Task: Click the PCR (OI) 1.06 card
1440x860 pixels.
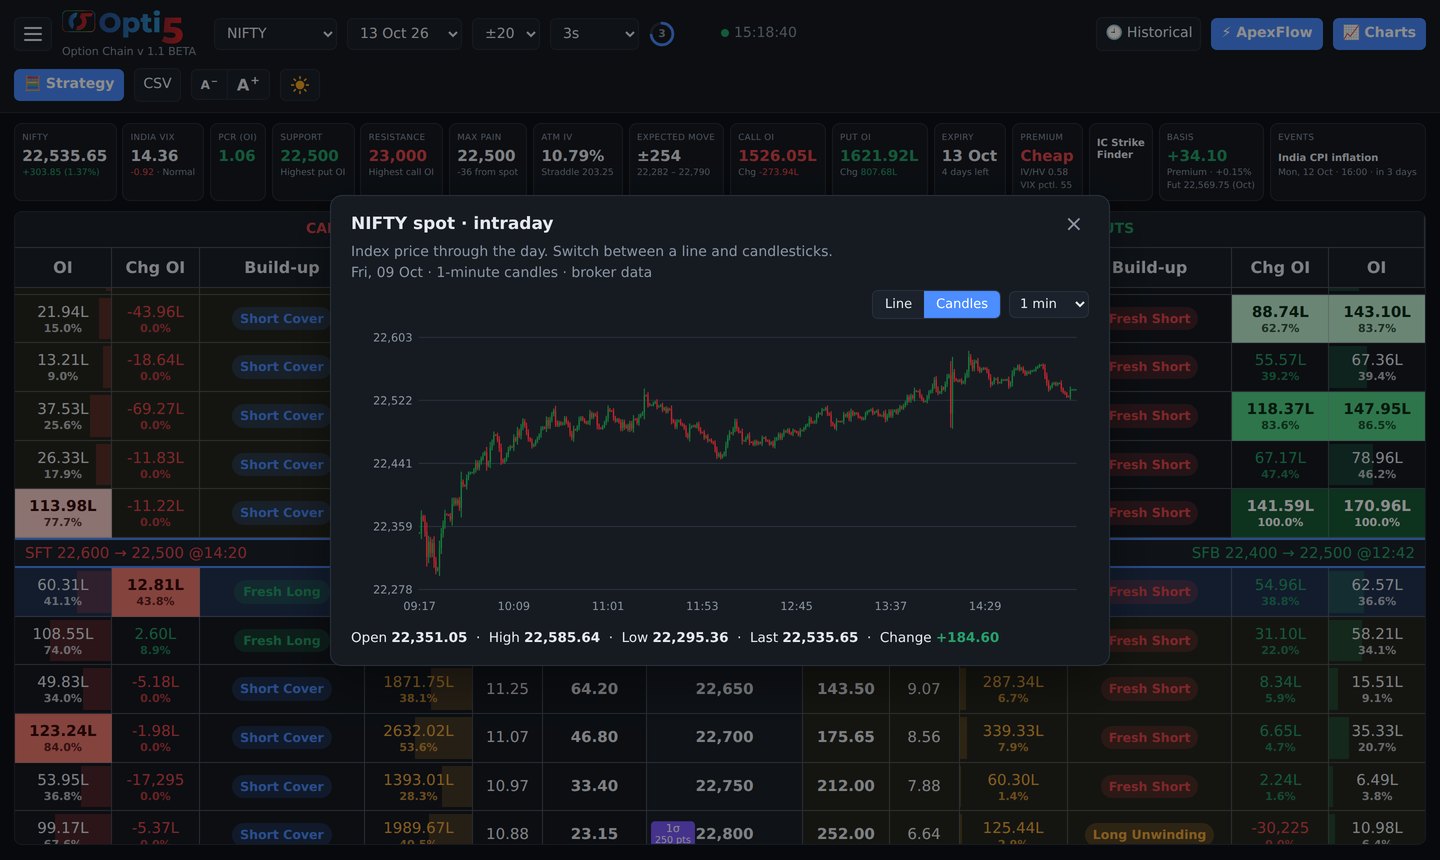Action: click(237, 162)
